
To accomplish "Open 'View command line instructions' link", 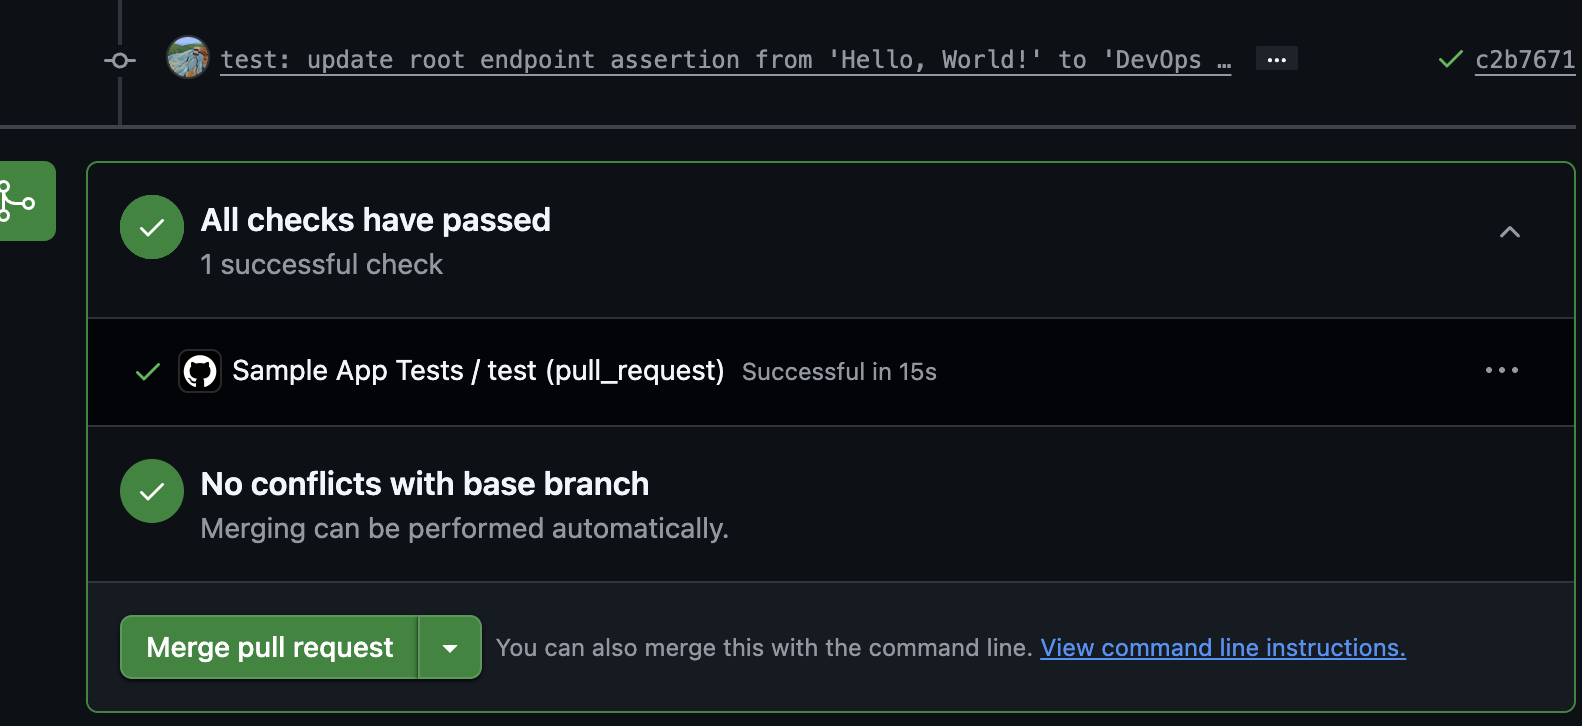I will click(1222, 648).
